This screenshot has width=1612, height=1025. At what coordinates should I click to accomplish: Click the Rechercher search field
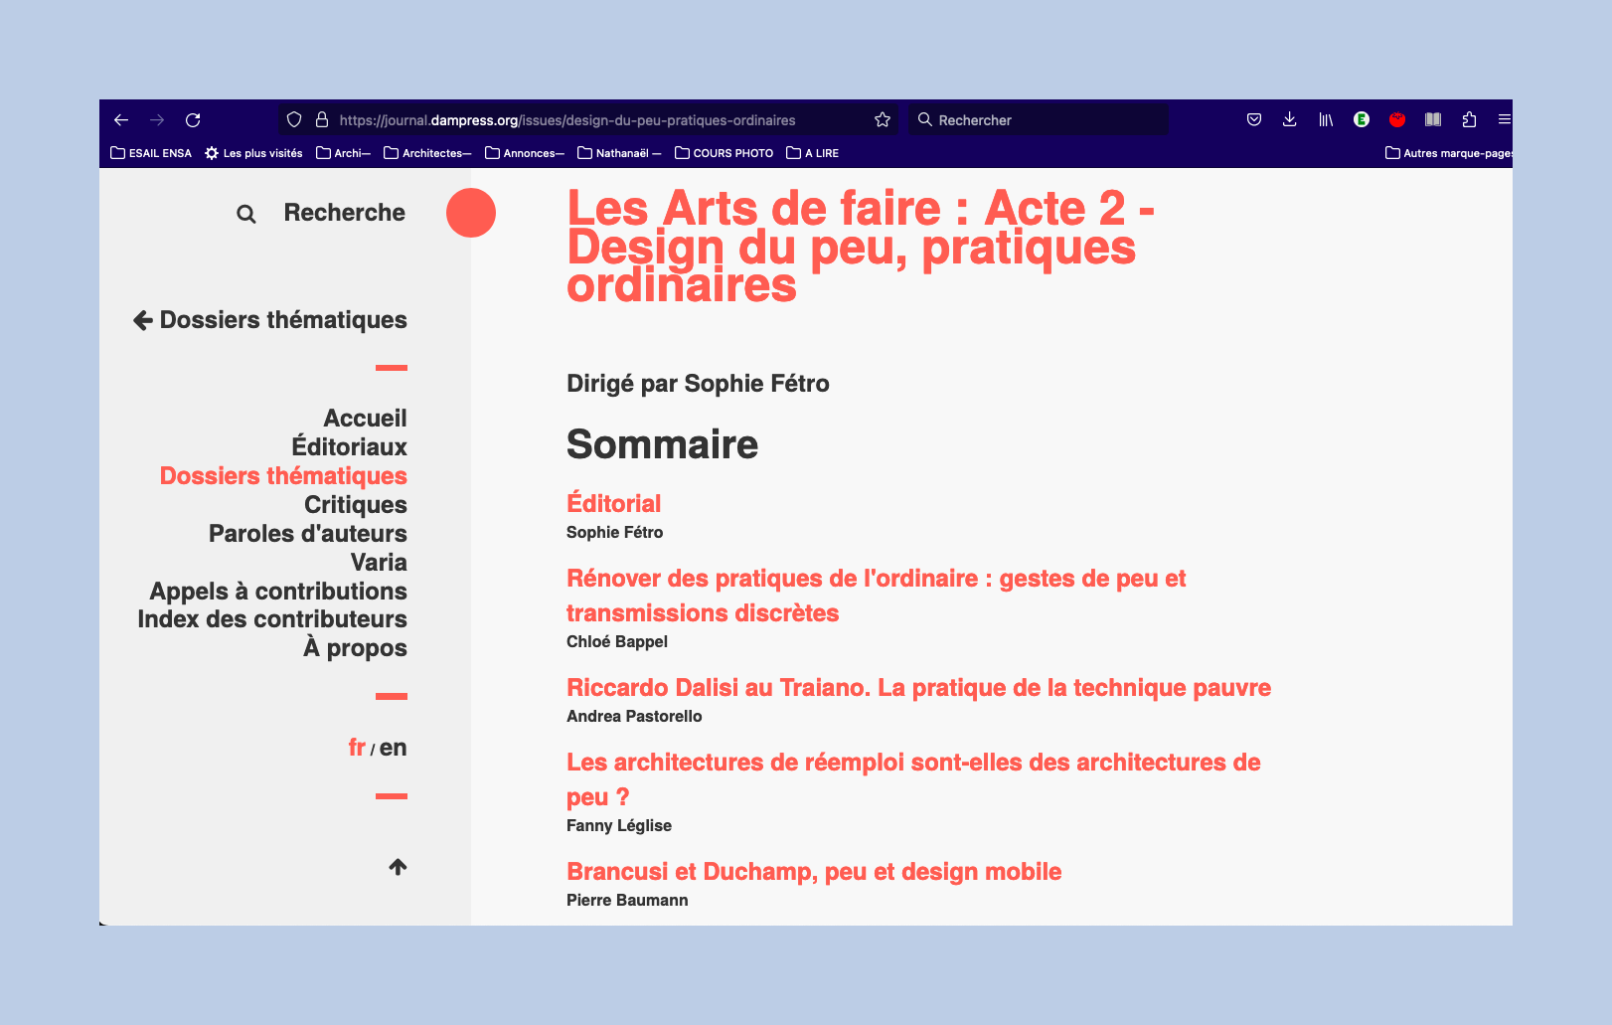coord(1040,120)
